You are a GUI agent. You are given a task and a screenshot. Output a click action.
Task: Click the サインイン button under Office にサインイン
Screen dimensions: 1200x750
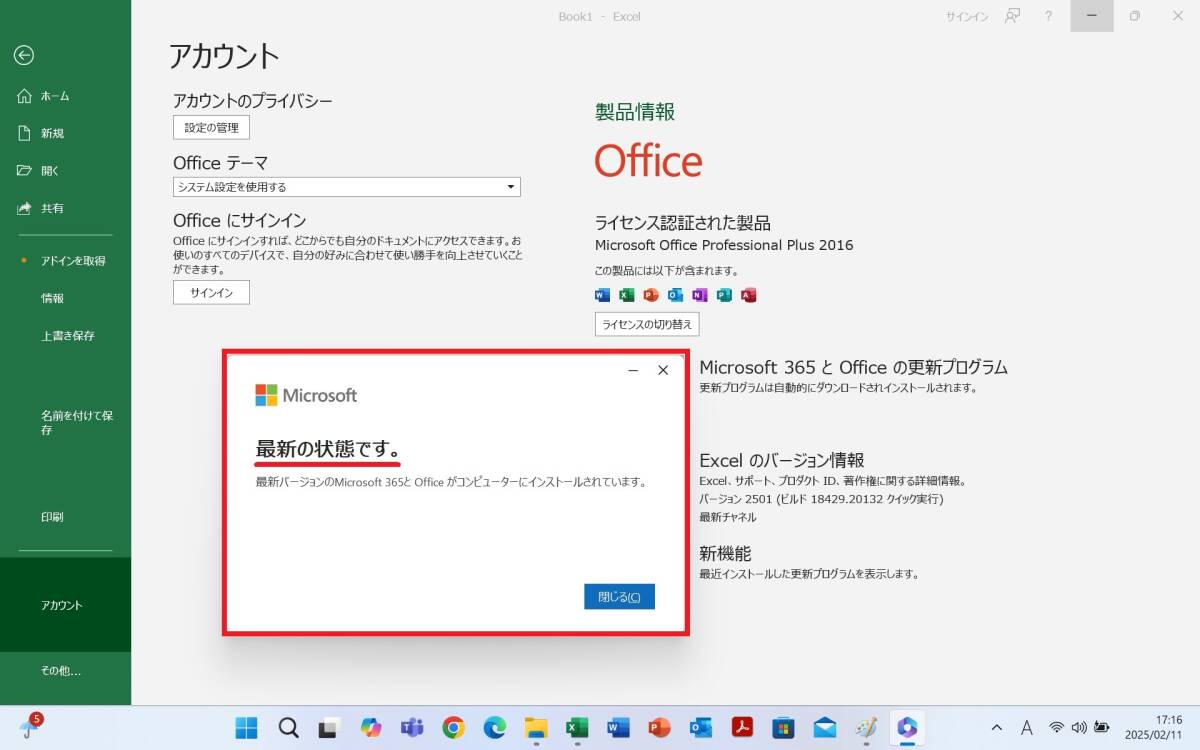click(x=211, y=293)
